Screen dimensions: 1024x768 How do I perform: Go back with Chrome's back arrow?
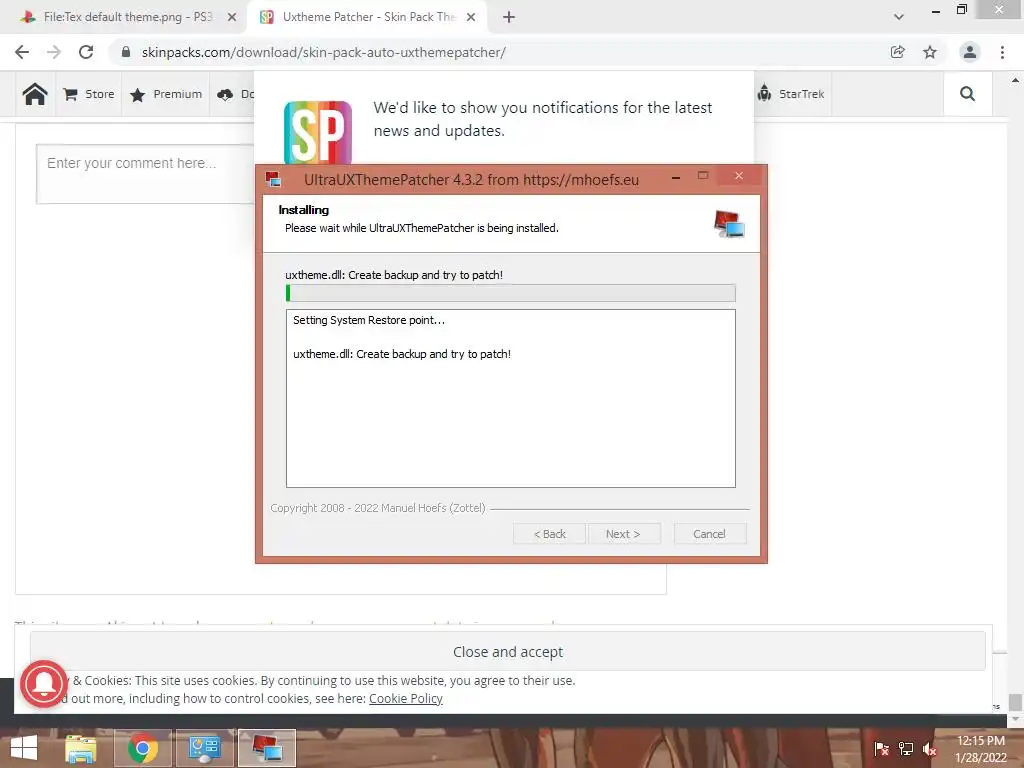point(22,52)
